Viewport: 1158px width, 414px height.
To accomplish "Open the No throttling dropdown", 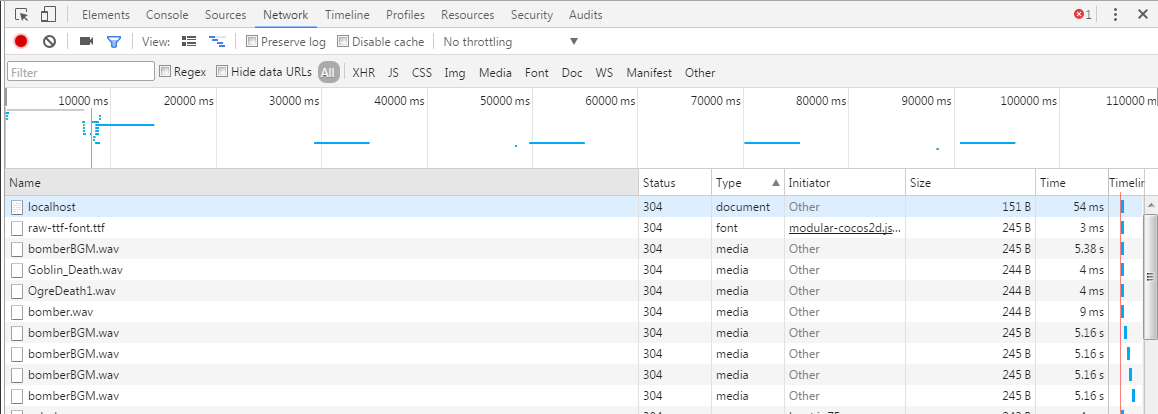I will [x=510, y=42].
